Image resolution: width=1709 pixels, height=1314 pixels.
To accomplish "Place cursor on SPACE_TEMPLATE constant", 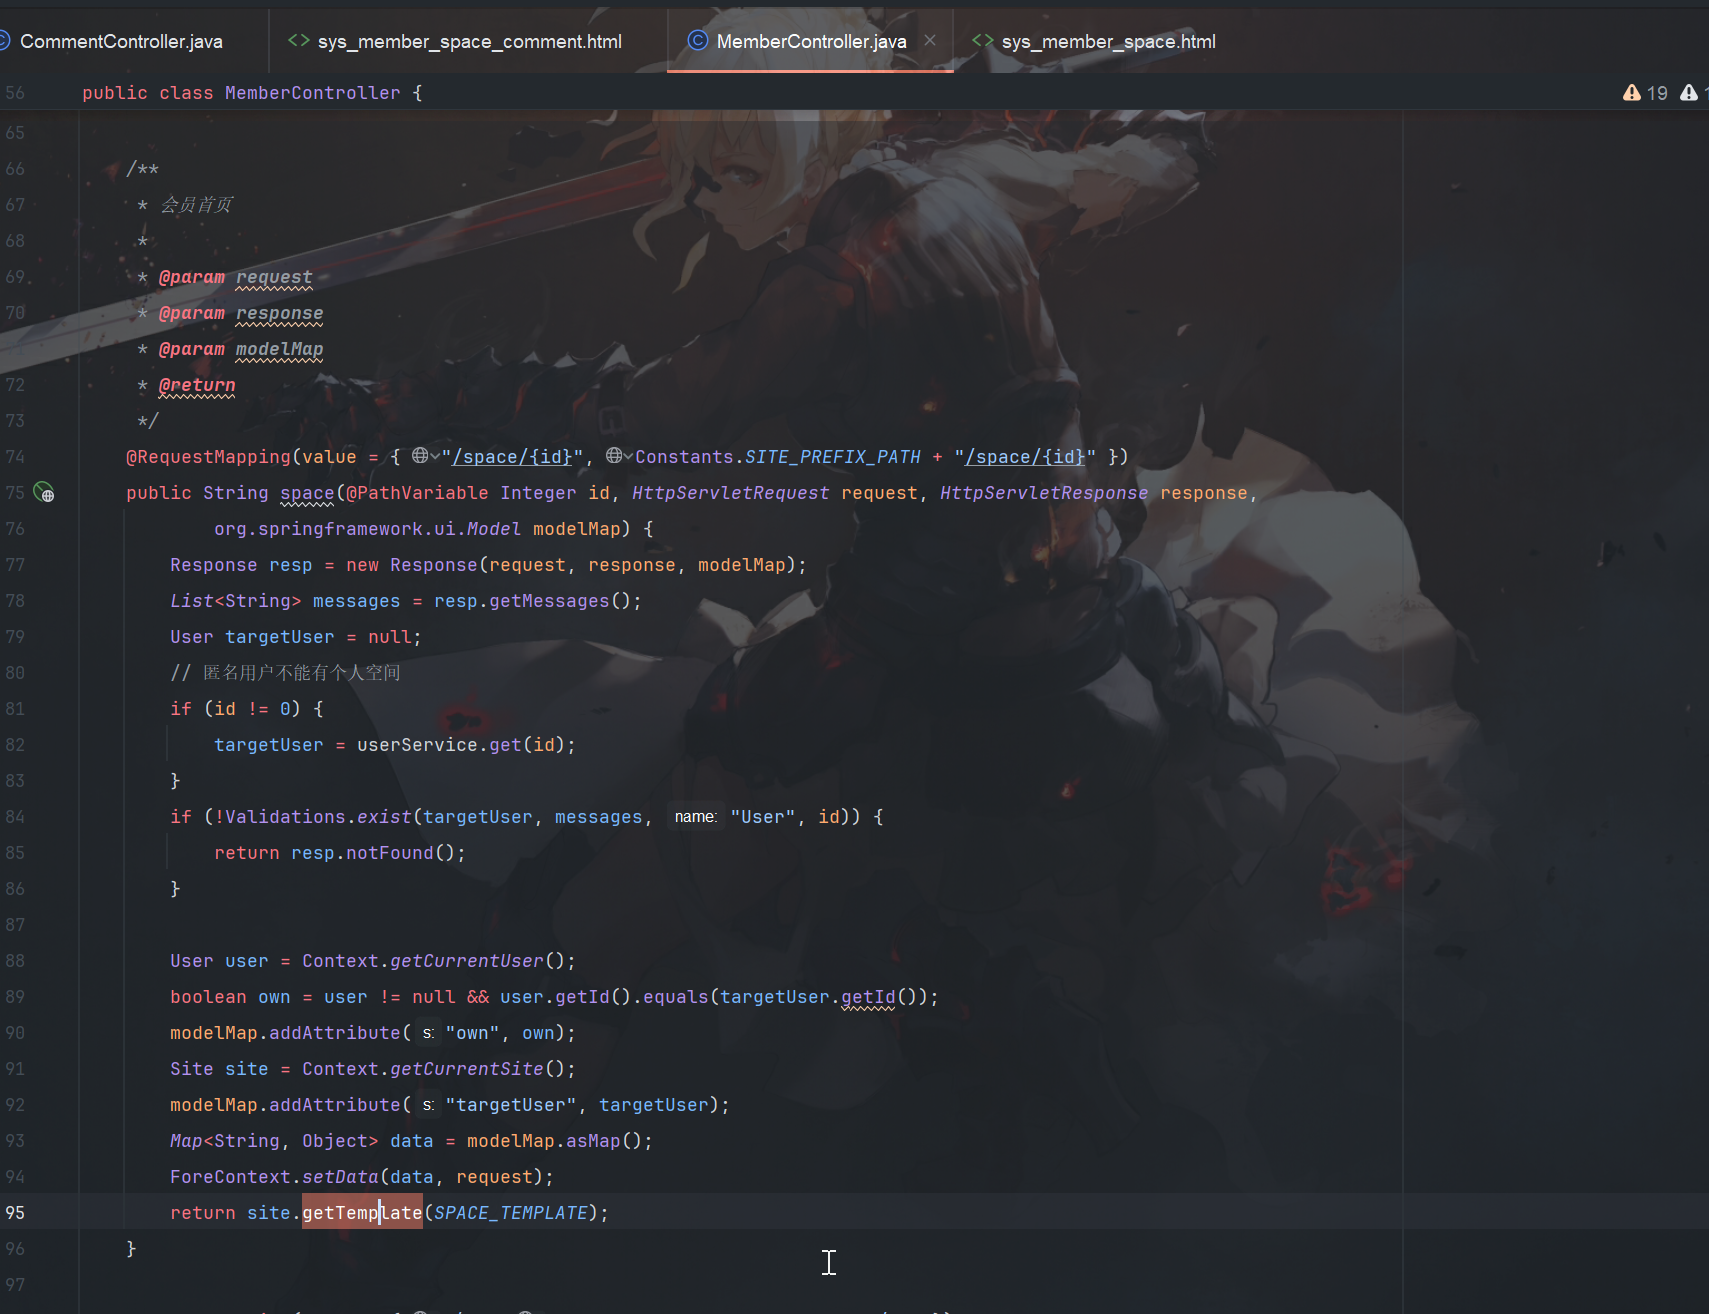I will tap(510, 1213).
